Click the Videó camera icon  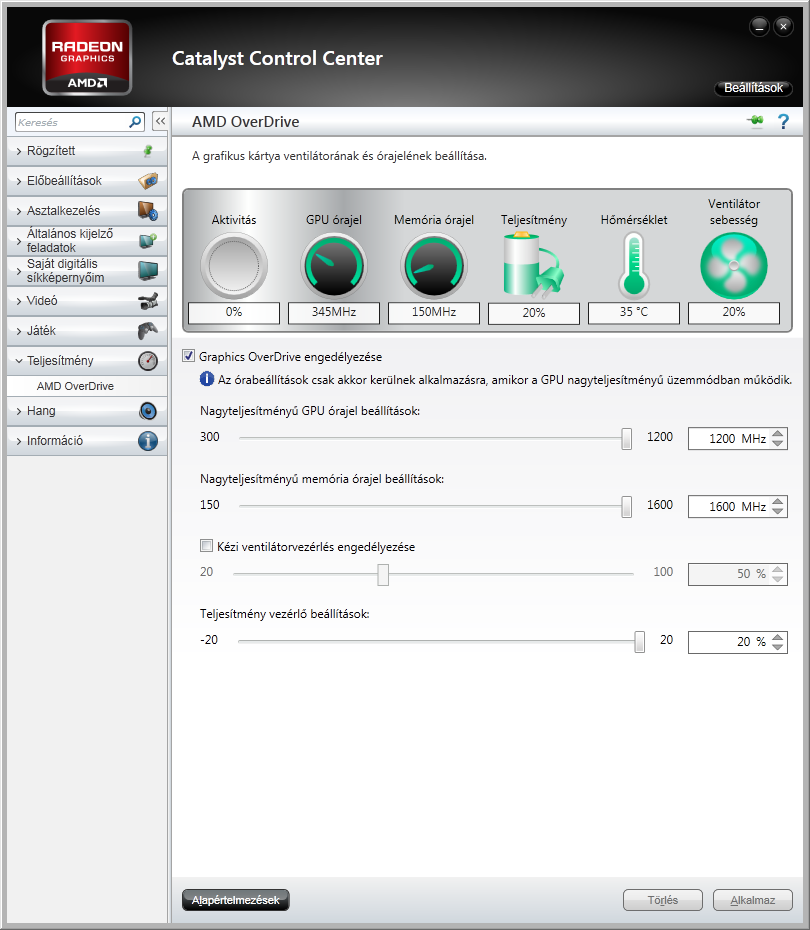[x=148, y=301]
